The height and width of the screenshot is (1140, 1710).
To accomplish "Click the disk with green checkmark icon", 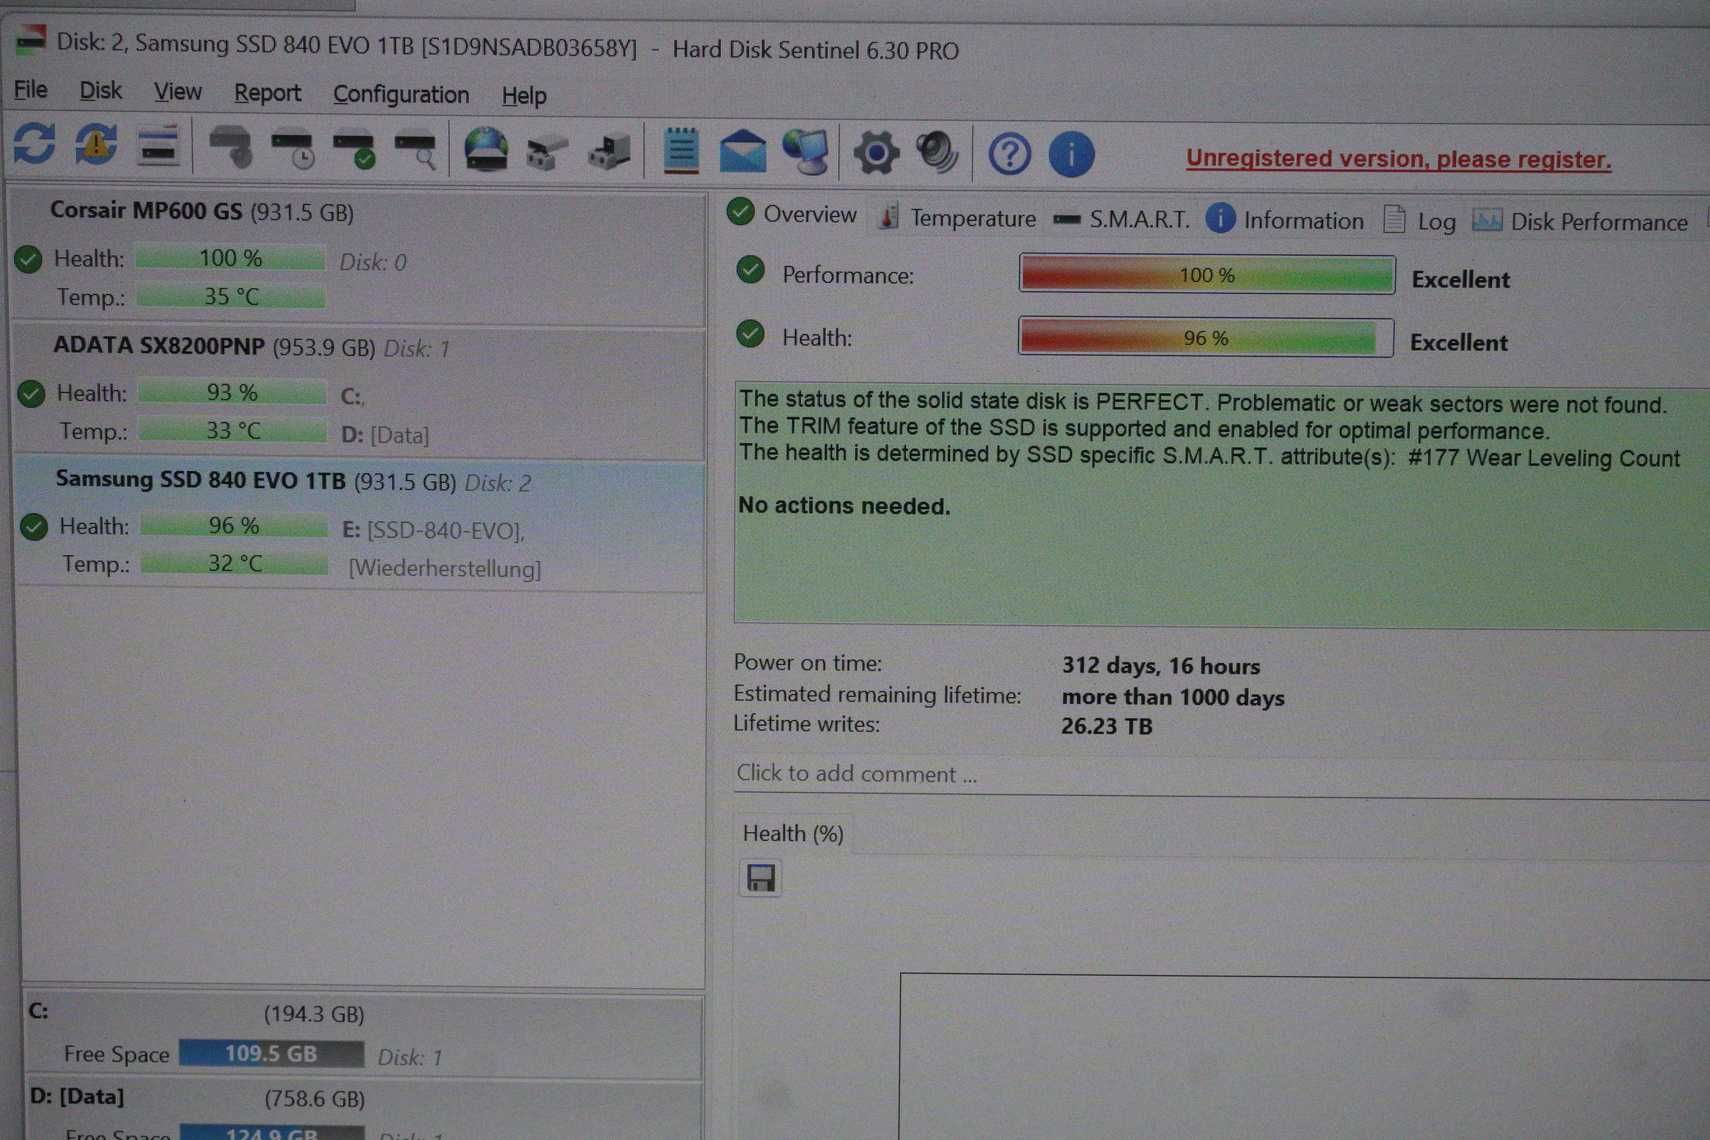I will 354,150.
